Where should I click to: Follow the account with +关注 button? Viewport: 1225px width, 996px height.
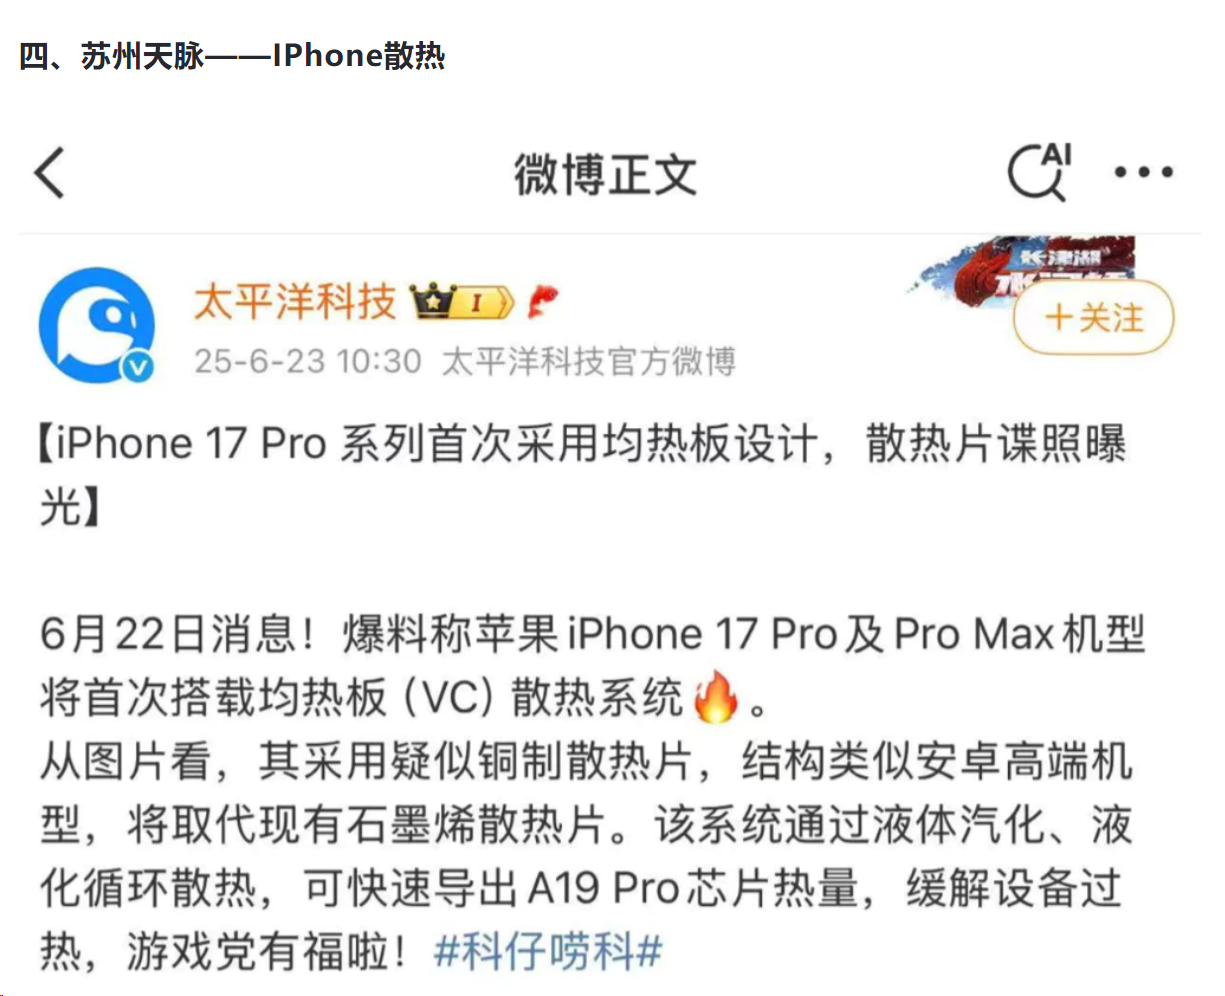click(1093, 318)
